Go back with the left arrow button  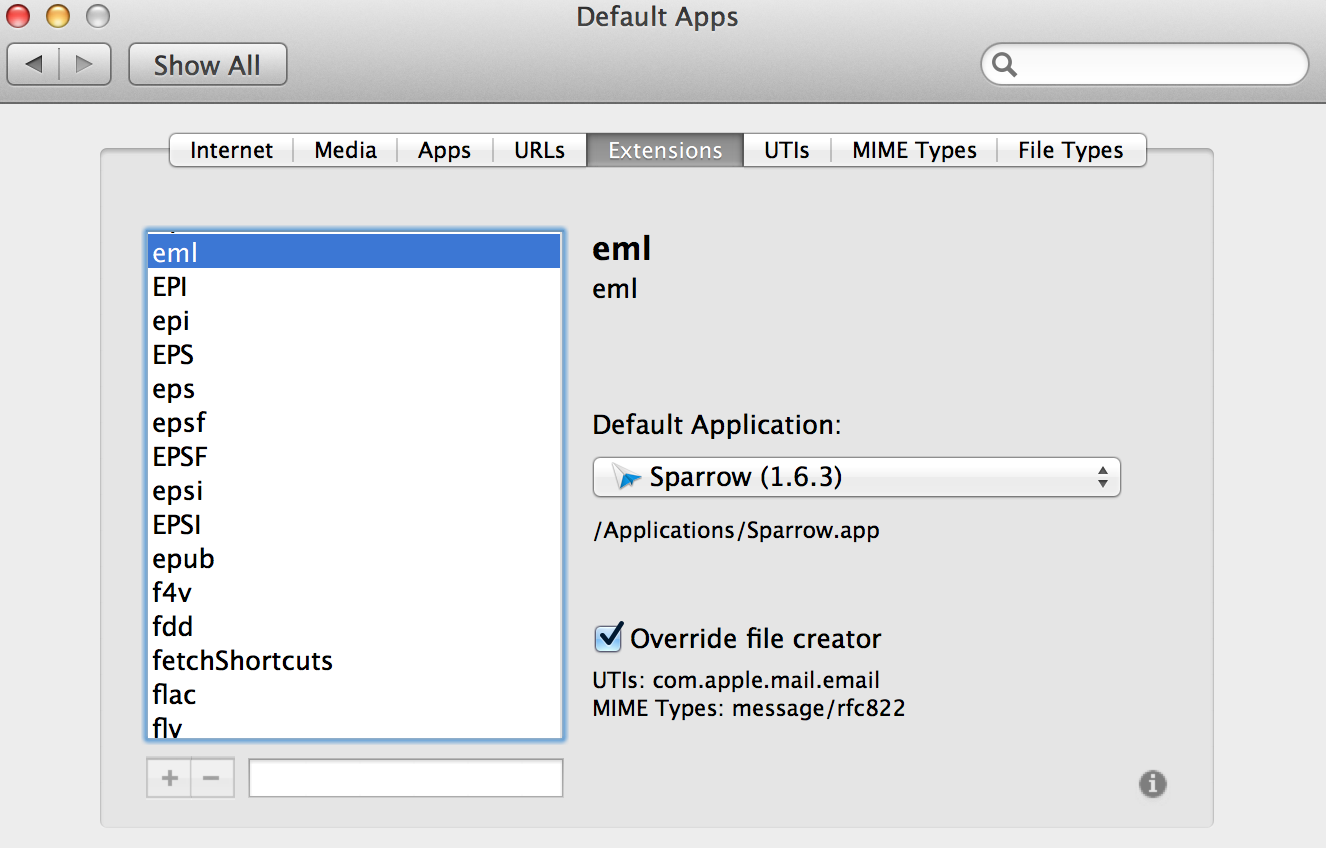click(x=34, y=65)
